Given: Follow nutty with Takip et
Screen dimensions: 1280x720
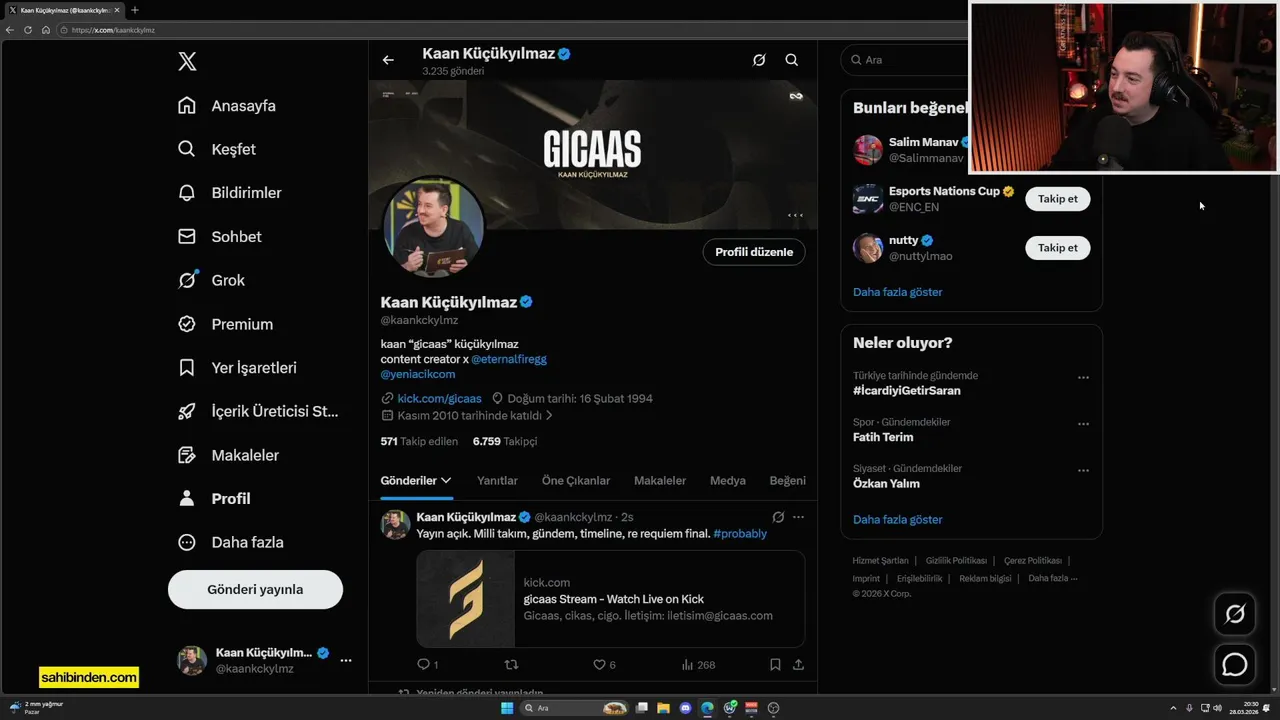Looking at the screenshot, I should click(1058, 248).
